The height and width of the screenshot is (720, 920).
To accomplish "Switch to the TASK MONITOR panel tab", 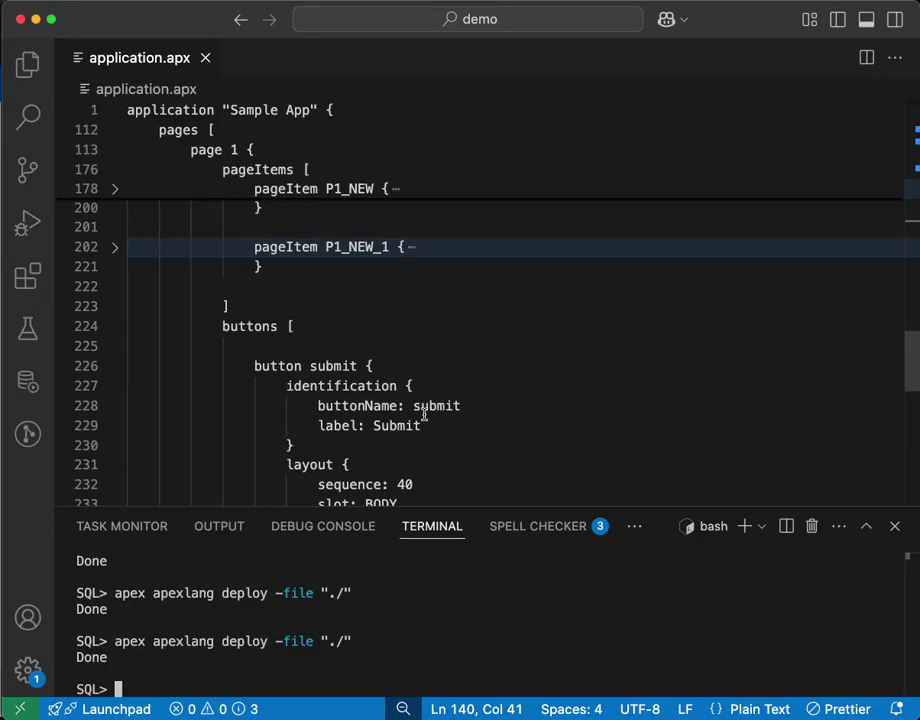I will [122, 526].
